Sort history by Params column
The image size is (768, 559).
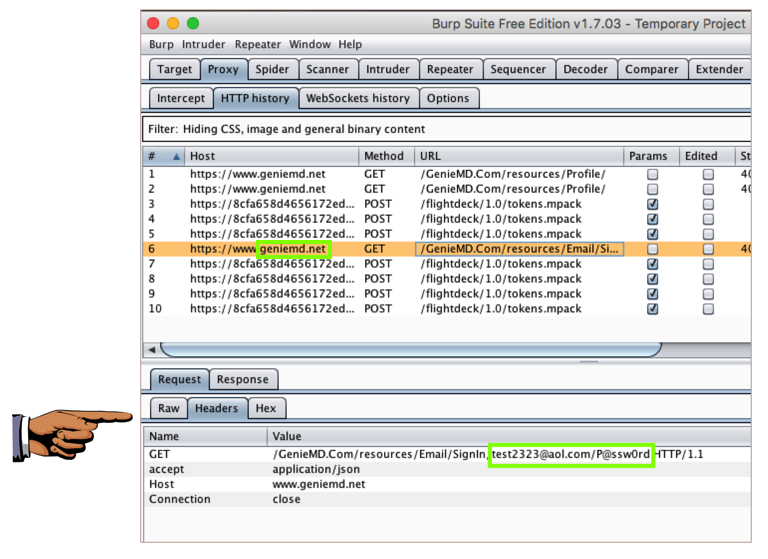[651, 156]
